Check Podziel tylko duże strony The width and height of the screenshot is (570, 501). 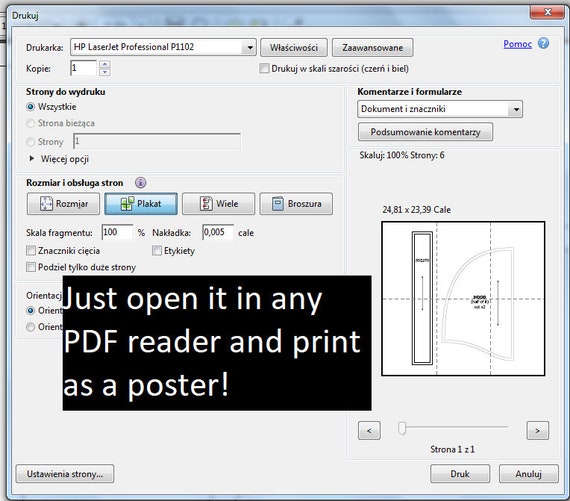tap(31, 267)
